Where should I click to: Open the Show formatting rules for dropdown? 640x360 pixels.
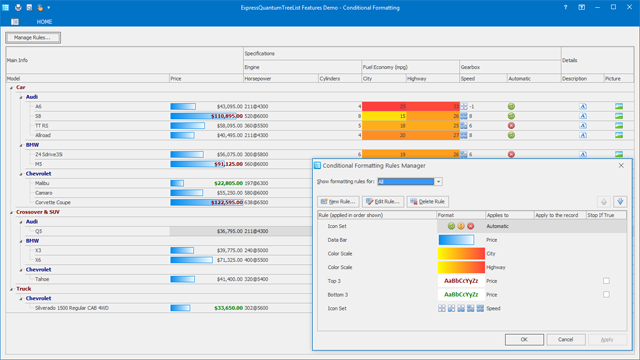pos(438,182)
